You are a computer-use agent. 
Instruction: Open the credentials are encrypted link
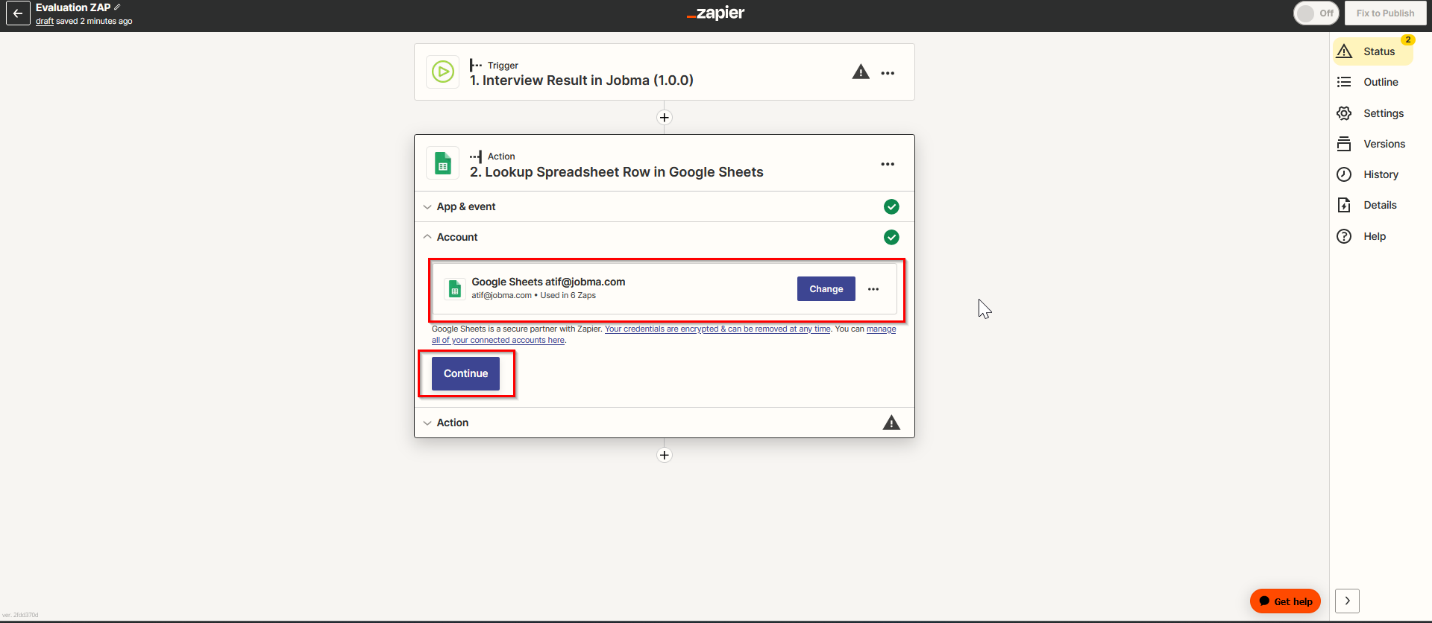point(718,329)
